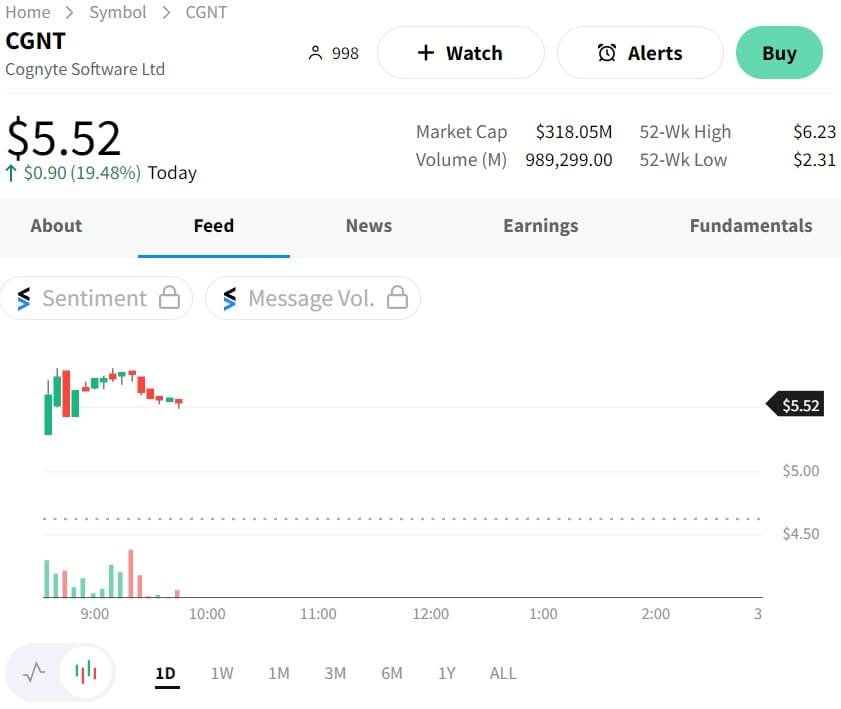Click the watchers person icon

pos(316,53)
